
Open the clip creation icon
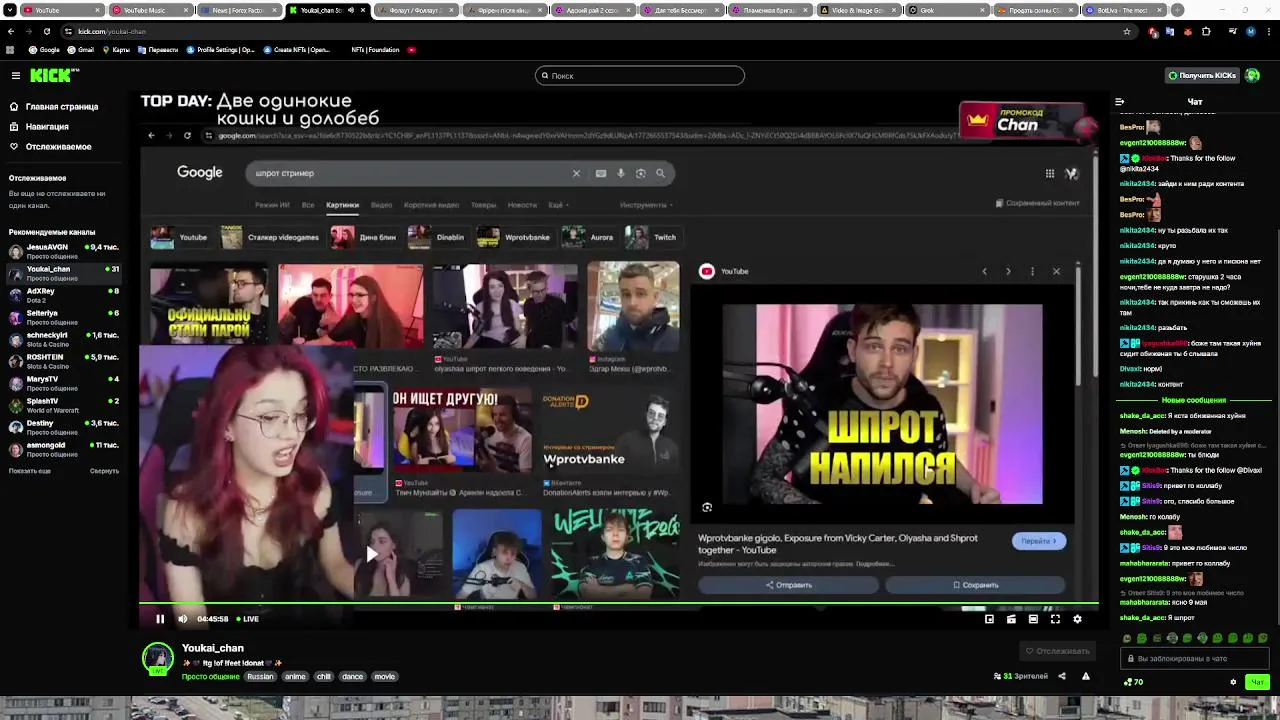pos(1011,619)
